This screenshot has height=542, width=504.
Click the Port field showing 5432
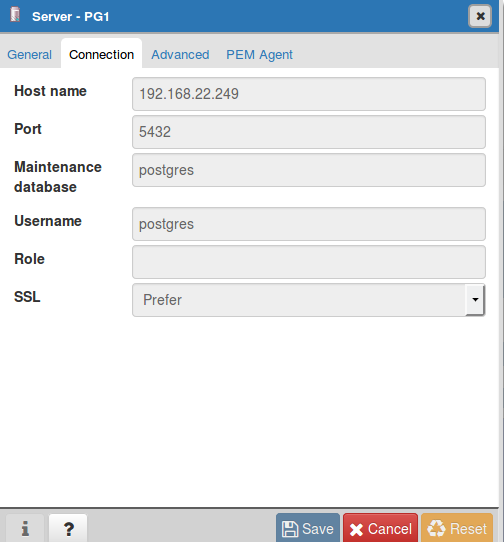pyautogui.click(x=309, y=132)
